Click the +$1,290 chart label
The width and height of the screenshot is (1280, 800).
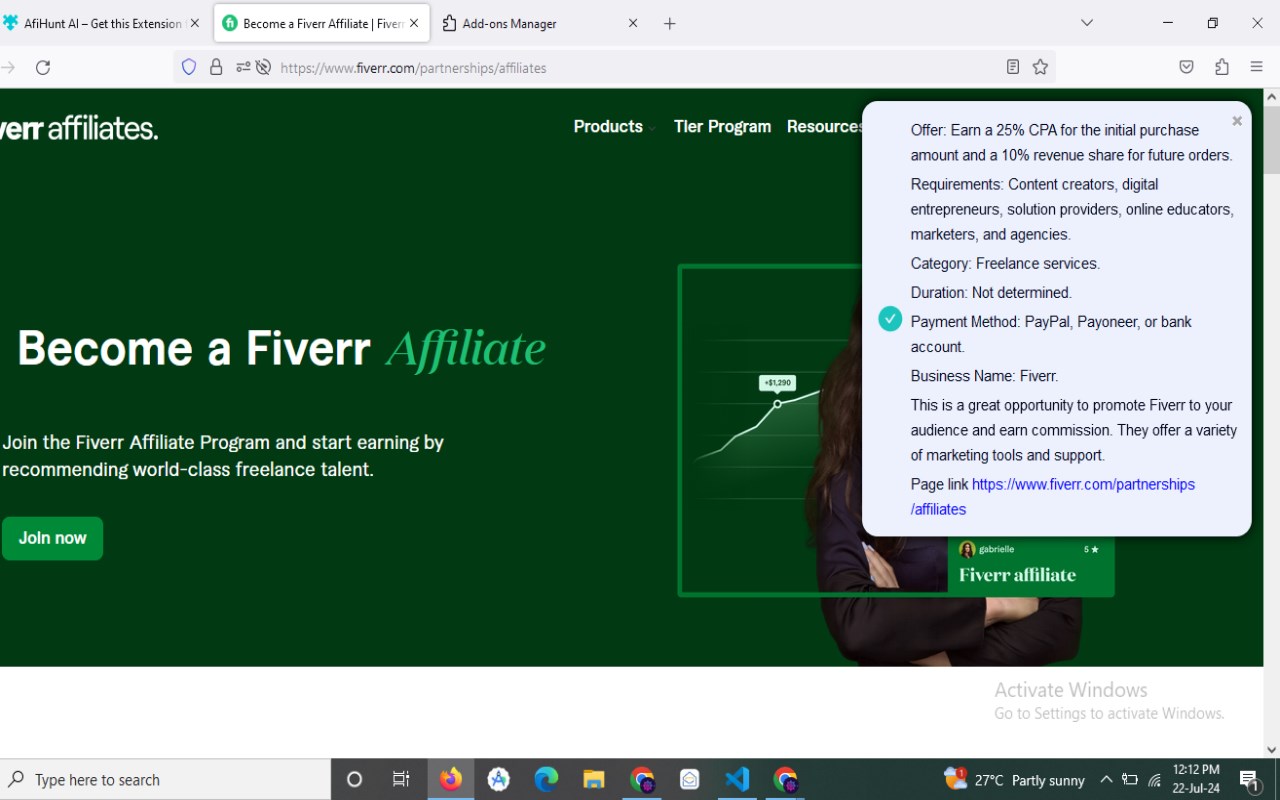click(x=777, y=382)
